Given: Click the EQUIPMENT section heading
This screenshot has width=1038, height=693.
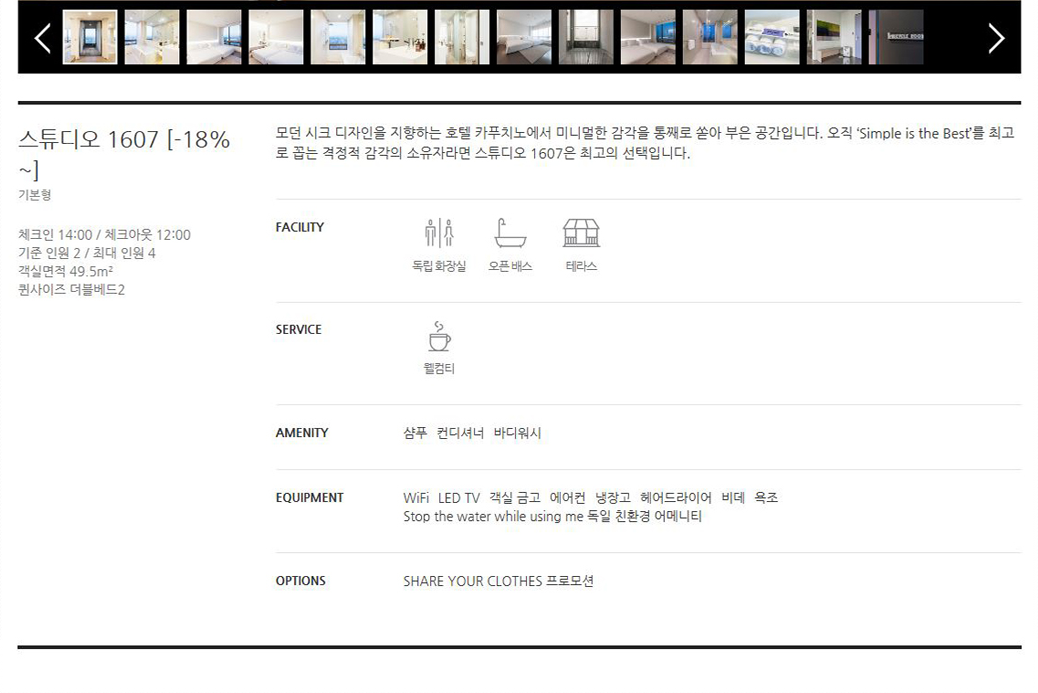Looking at the screenshot, I should pos(309,498).
